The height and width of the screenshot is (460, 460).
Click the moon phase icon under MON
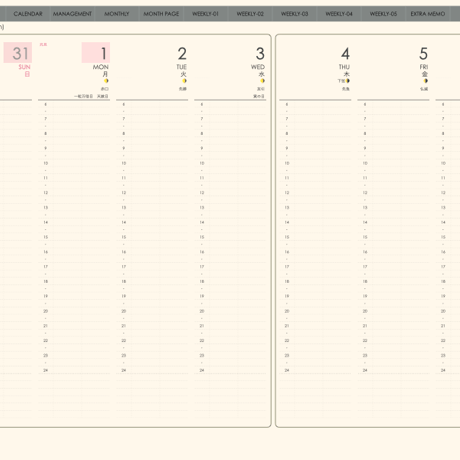(x=106, y=81)
